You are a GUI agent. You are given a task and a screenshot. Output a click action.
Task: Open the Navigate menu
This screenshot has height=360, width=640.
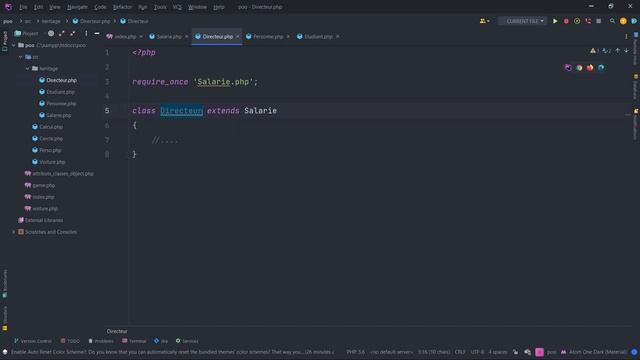pyautogui.click(x=77, y=7)
